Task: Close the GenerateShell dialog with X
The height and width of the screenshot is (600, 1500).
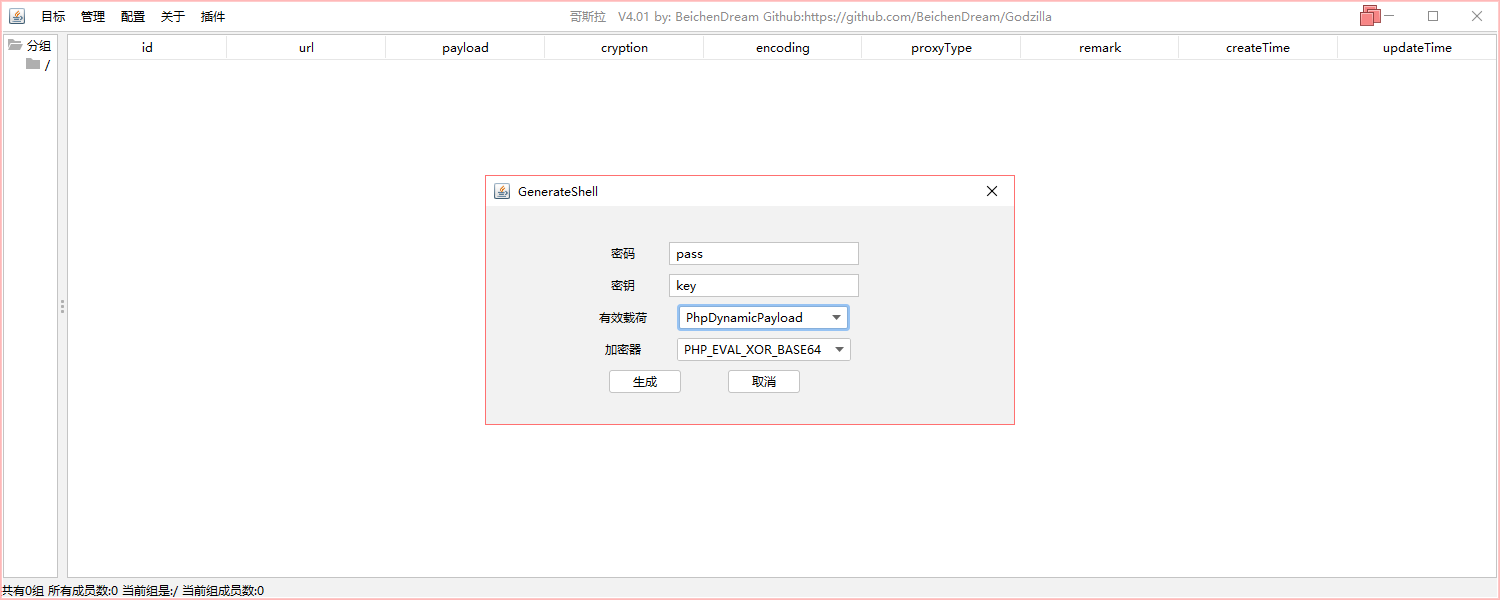Action: pyautogui.click(x=992, y=191)
